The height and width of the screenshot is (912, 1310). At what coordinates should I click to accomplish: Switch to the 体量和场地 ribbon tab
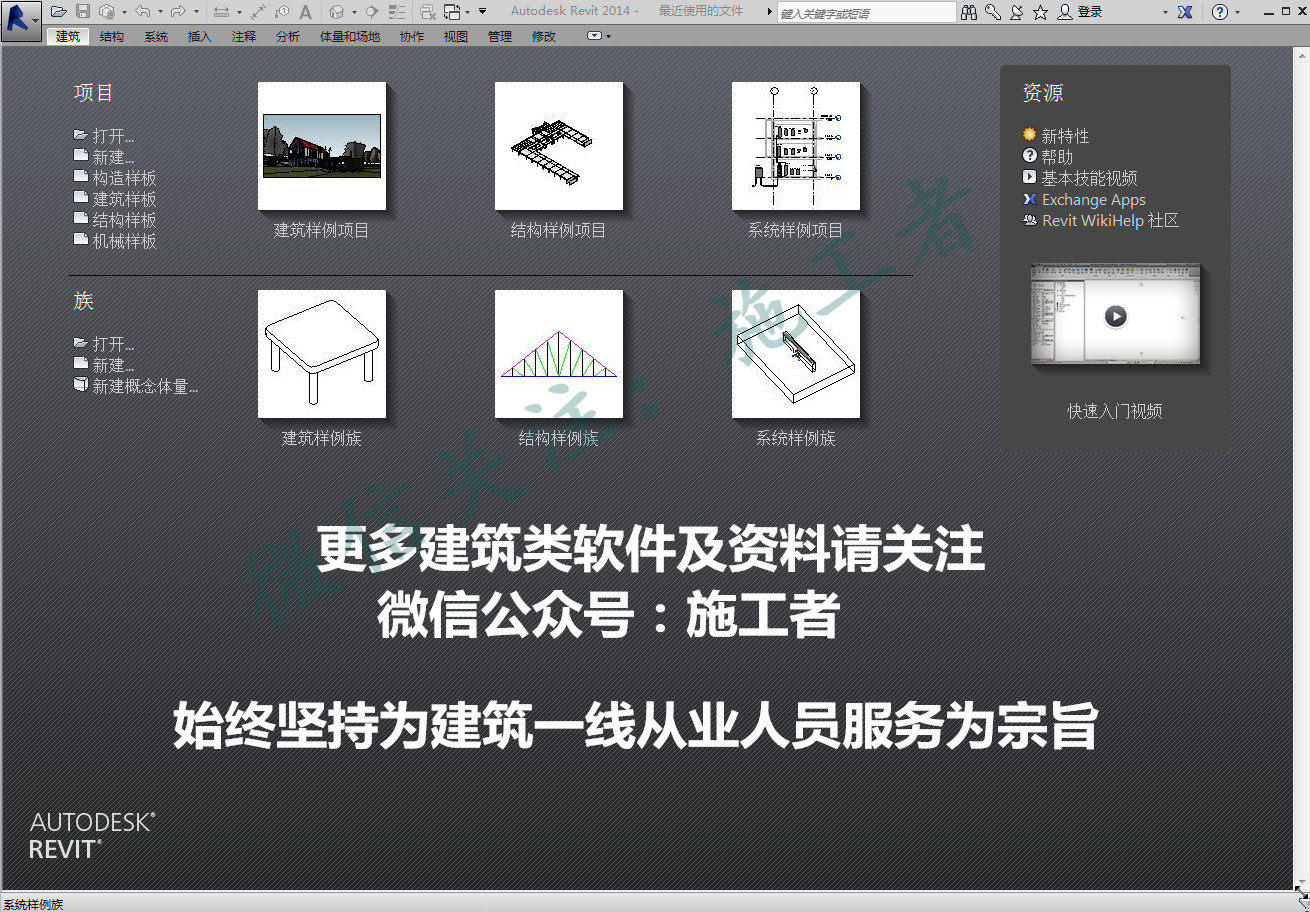coord(350,36)
